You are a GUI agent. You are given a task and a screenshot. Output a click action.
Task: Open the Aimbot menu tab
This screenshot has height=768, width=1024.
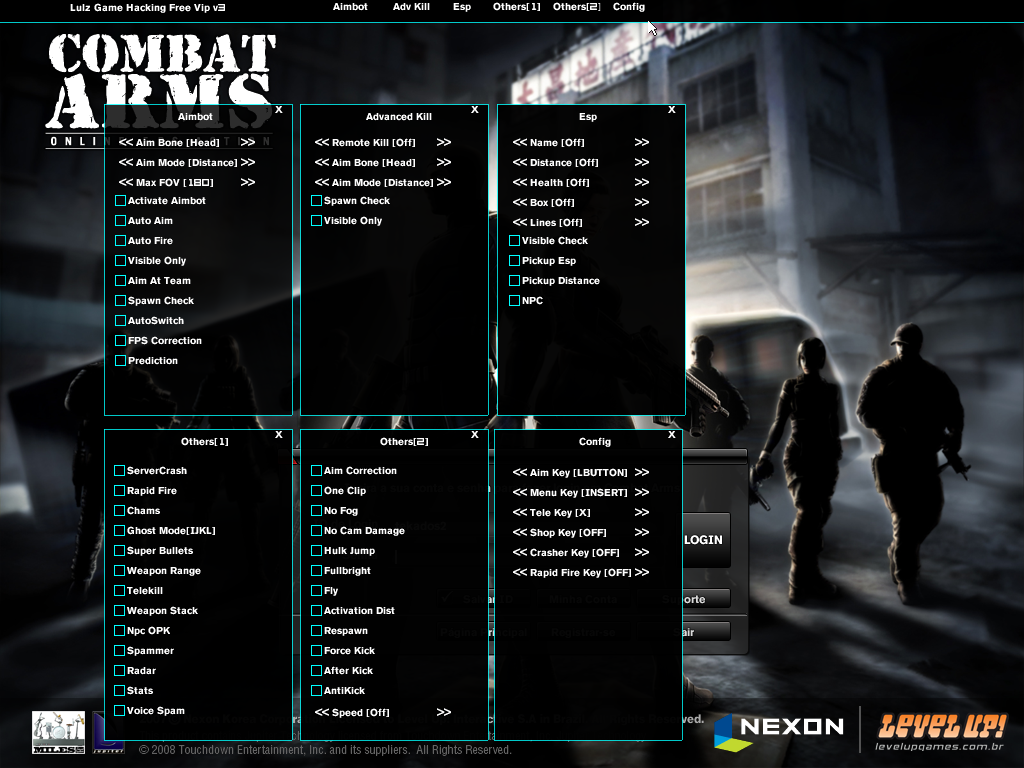pyautogui.click(x=350, y=7)
